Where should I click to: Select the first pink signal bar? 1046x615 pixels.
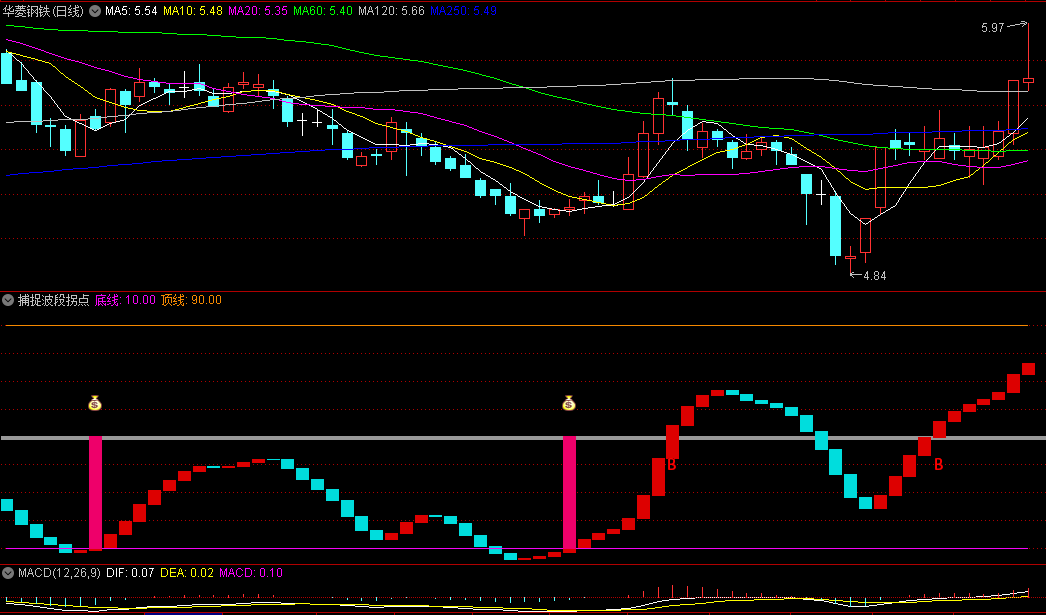pyautogui.click(x=95, y=493)
